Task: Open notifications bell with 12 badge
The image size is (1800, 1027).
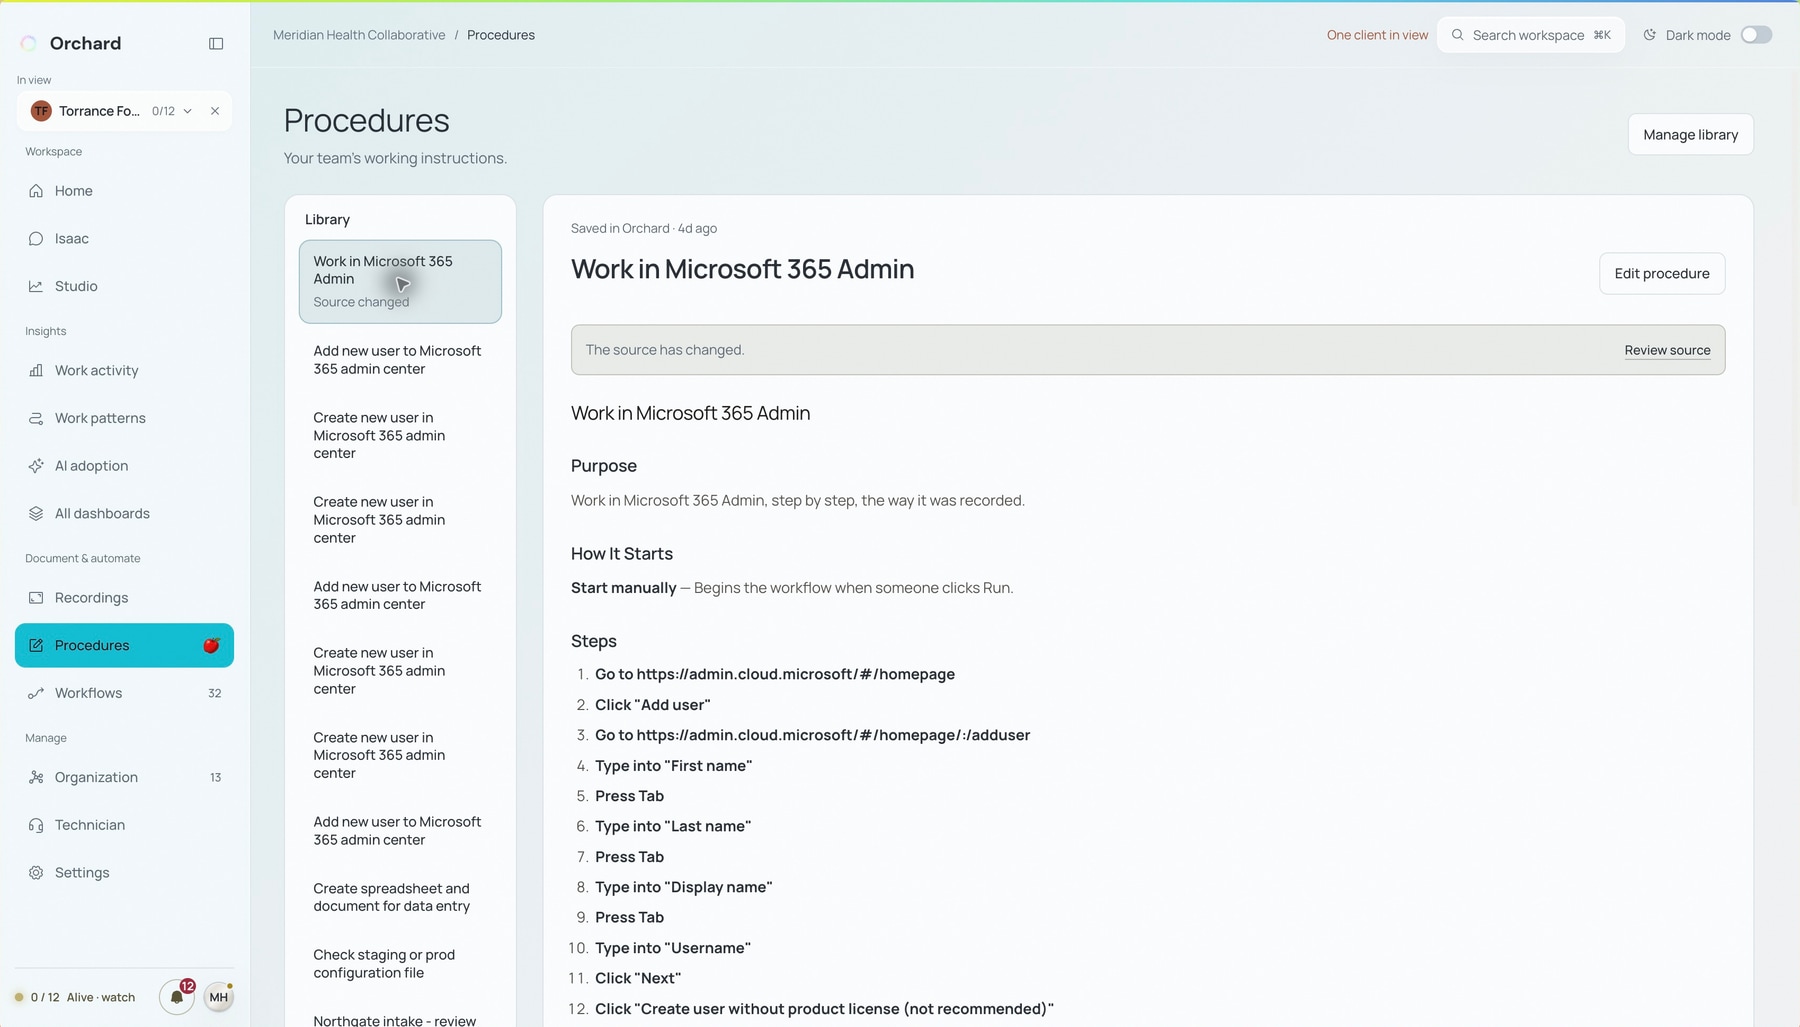Action: tap(177, 996)
